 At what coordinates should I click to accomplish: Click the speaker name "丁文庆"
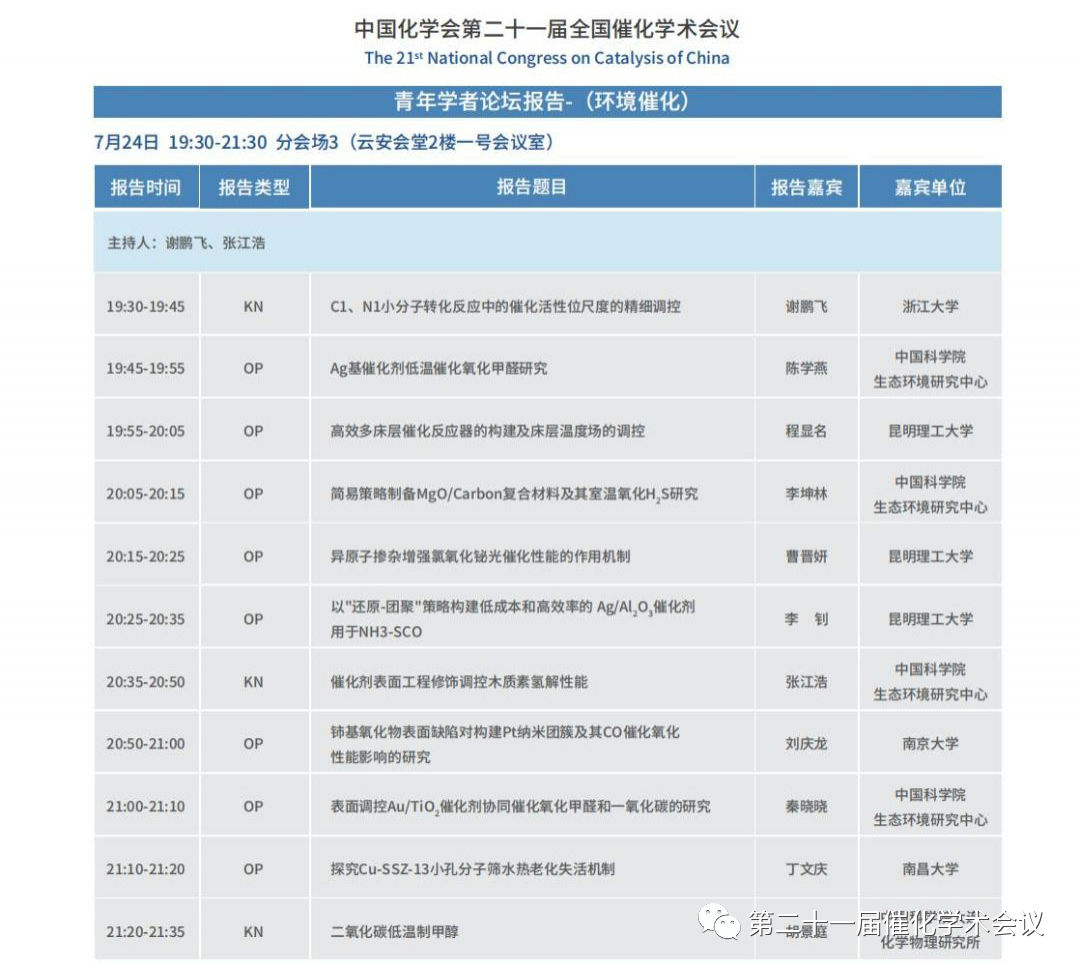(807, 869)
